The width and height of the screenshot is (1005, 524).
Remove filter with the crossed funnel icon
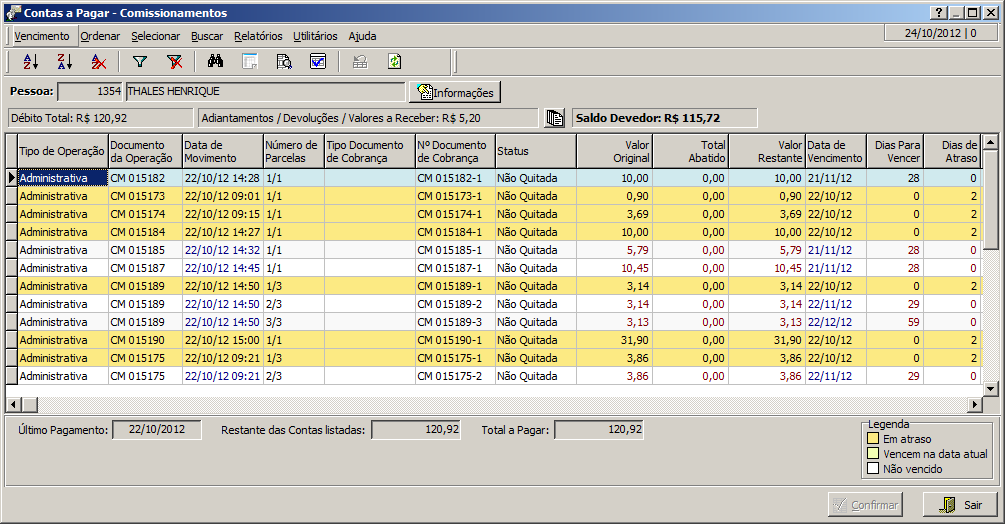pyautogui.click(x=174, y=62)
